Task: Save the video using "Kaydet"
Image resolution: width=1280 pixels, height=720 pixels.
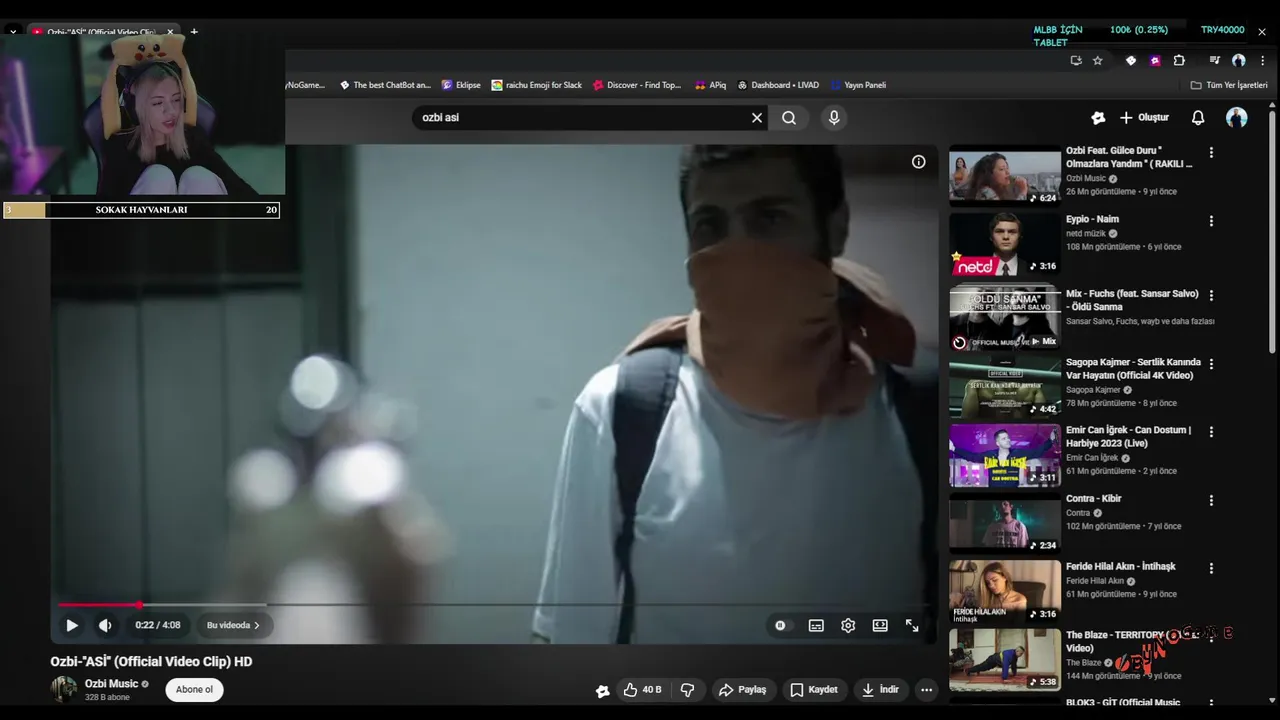Action: [814, 690]
